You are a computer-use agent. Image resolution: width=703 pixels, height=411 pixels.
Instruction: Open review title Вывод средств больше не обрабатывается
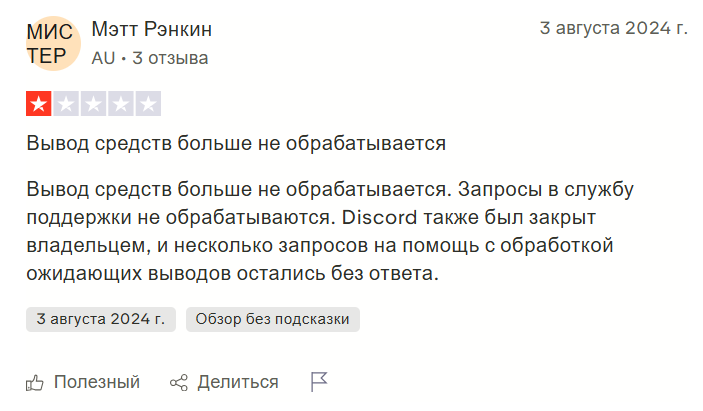[236, 143]
